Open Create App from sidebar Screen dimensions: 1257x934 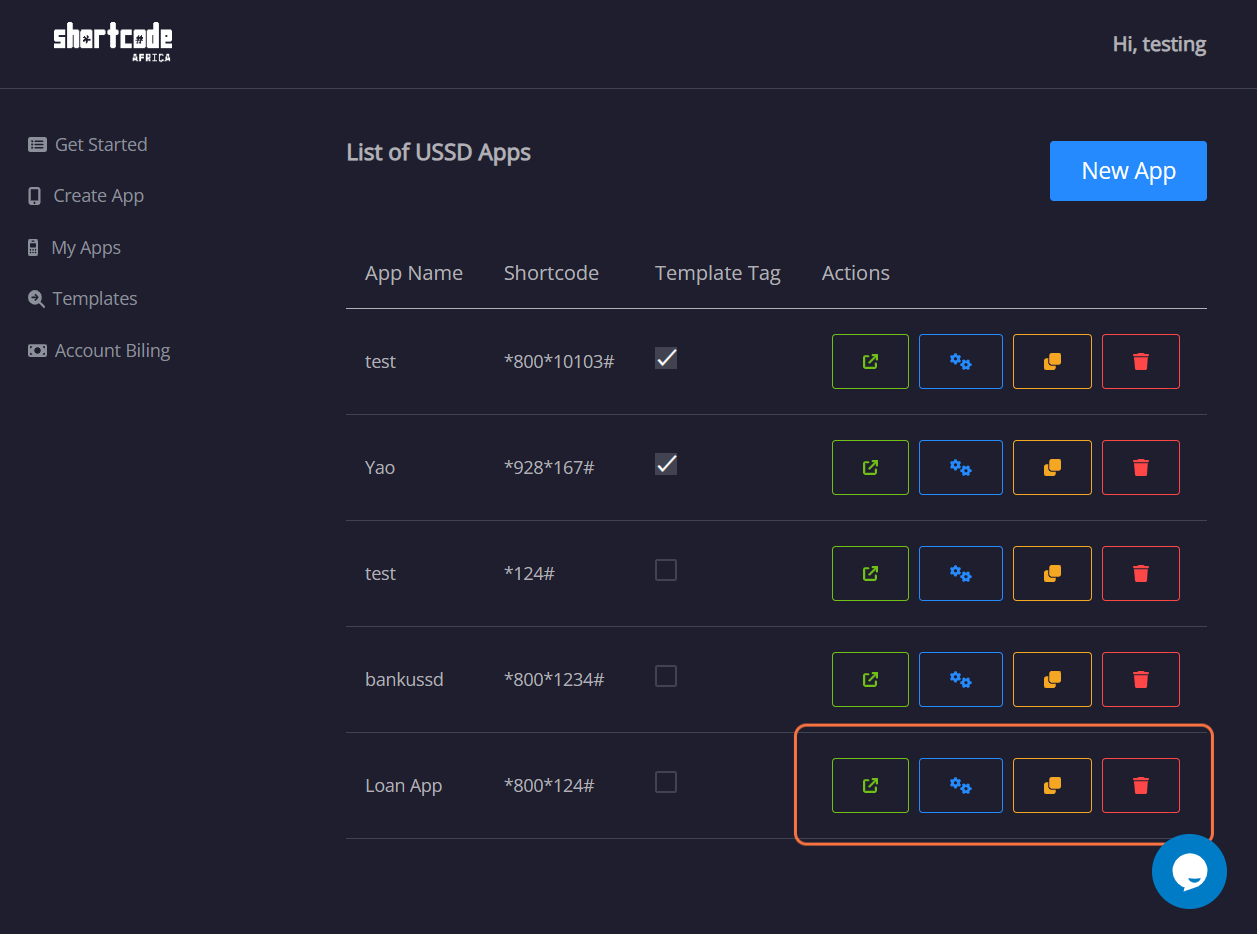86,195
